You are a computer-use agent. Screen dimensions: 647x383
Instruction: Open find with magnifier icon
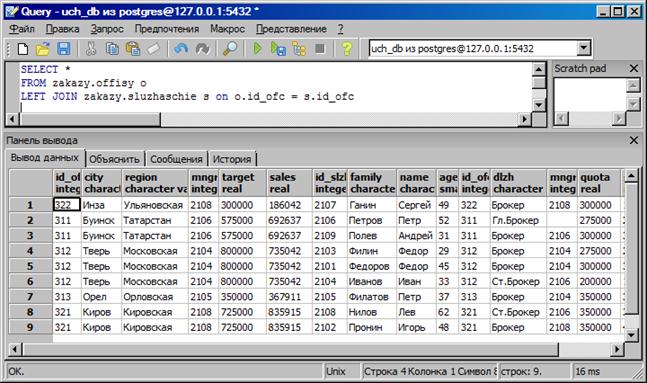(x=230, y=49)
